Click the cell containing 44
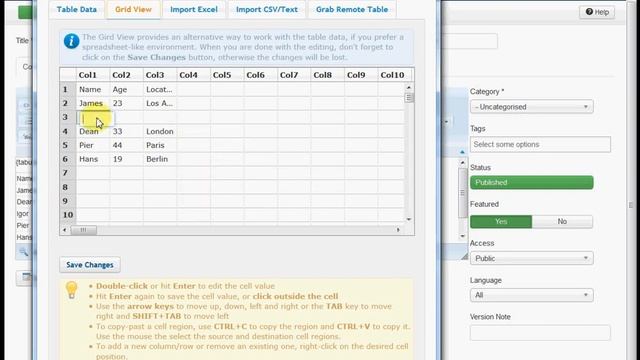This screenshot has width=640, height=360. click(126, 145)
